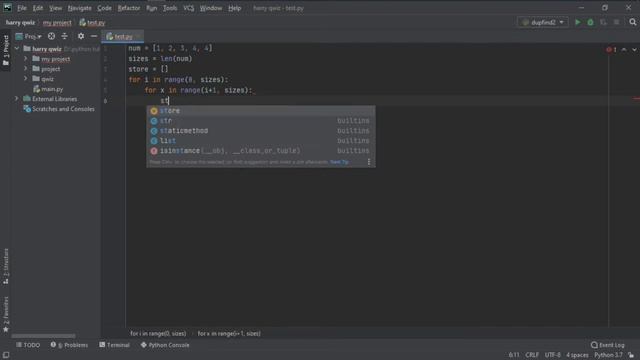
Task: Click line:column 6:11 indicator
Action: (x=514, y=356)
